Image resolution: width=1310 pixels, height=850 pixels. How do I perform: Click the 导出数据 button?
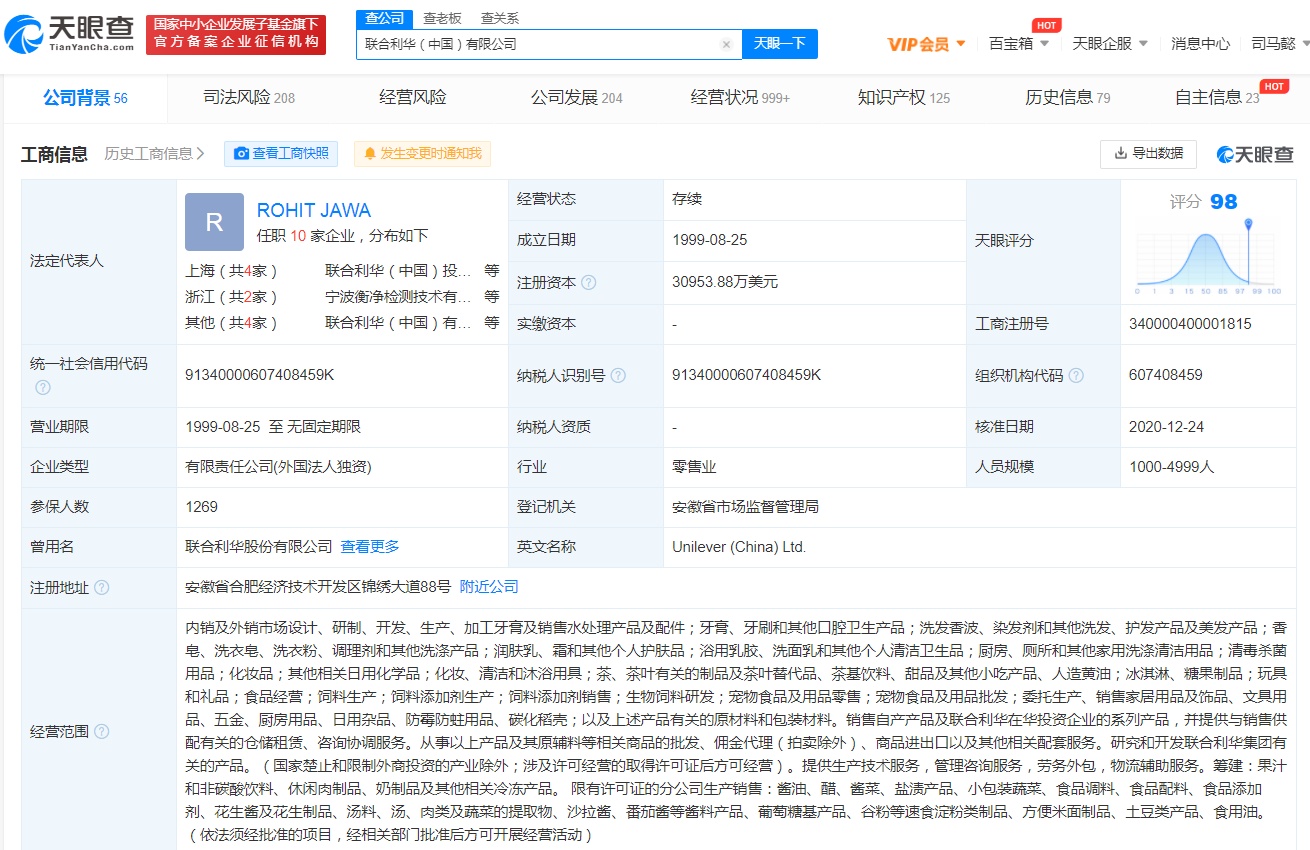click(x=1148, y=153)
